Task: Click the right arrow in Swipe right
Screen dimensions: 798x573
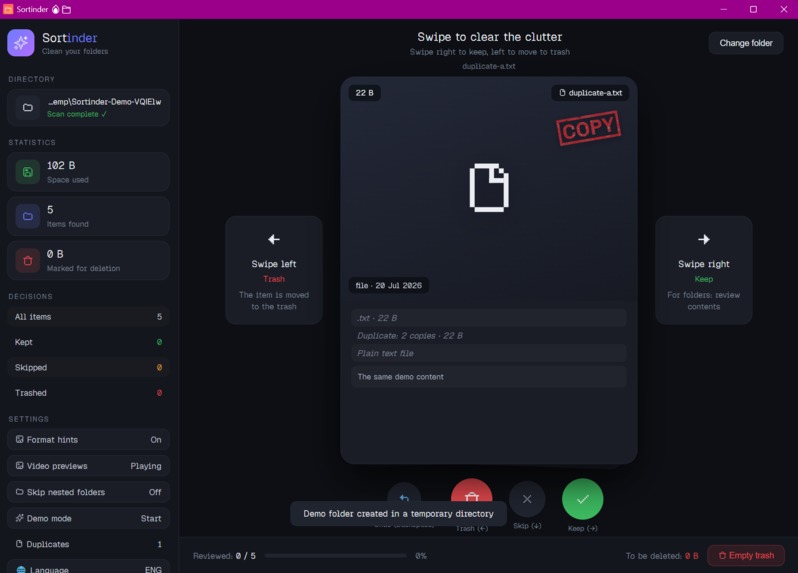Action: pyautogui.click(x=704, y=239)
